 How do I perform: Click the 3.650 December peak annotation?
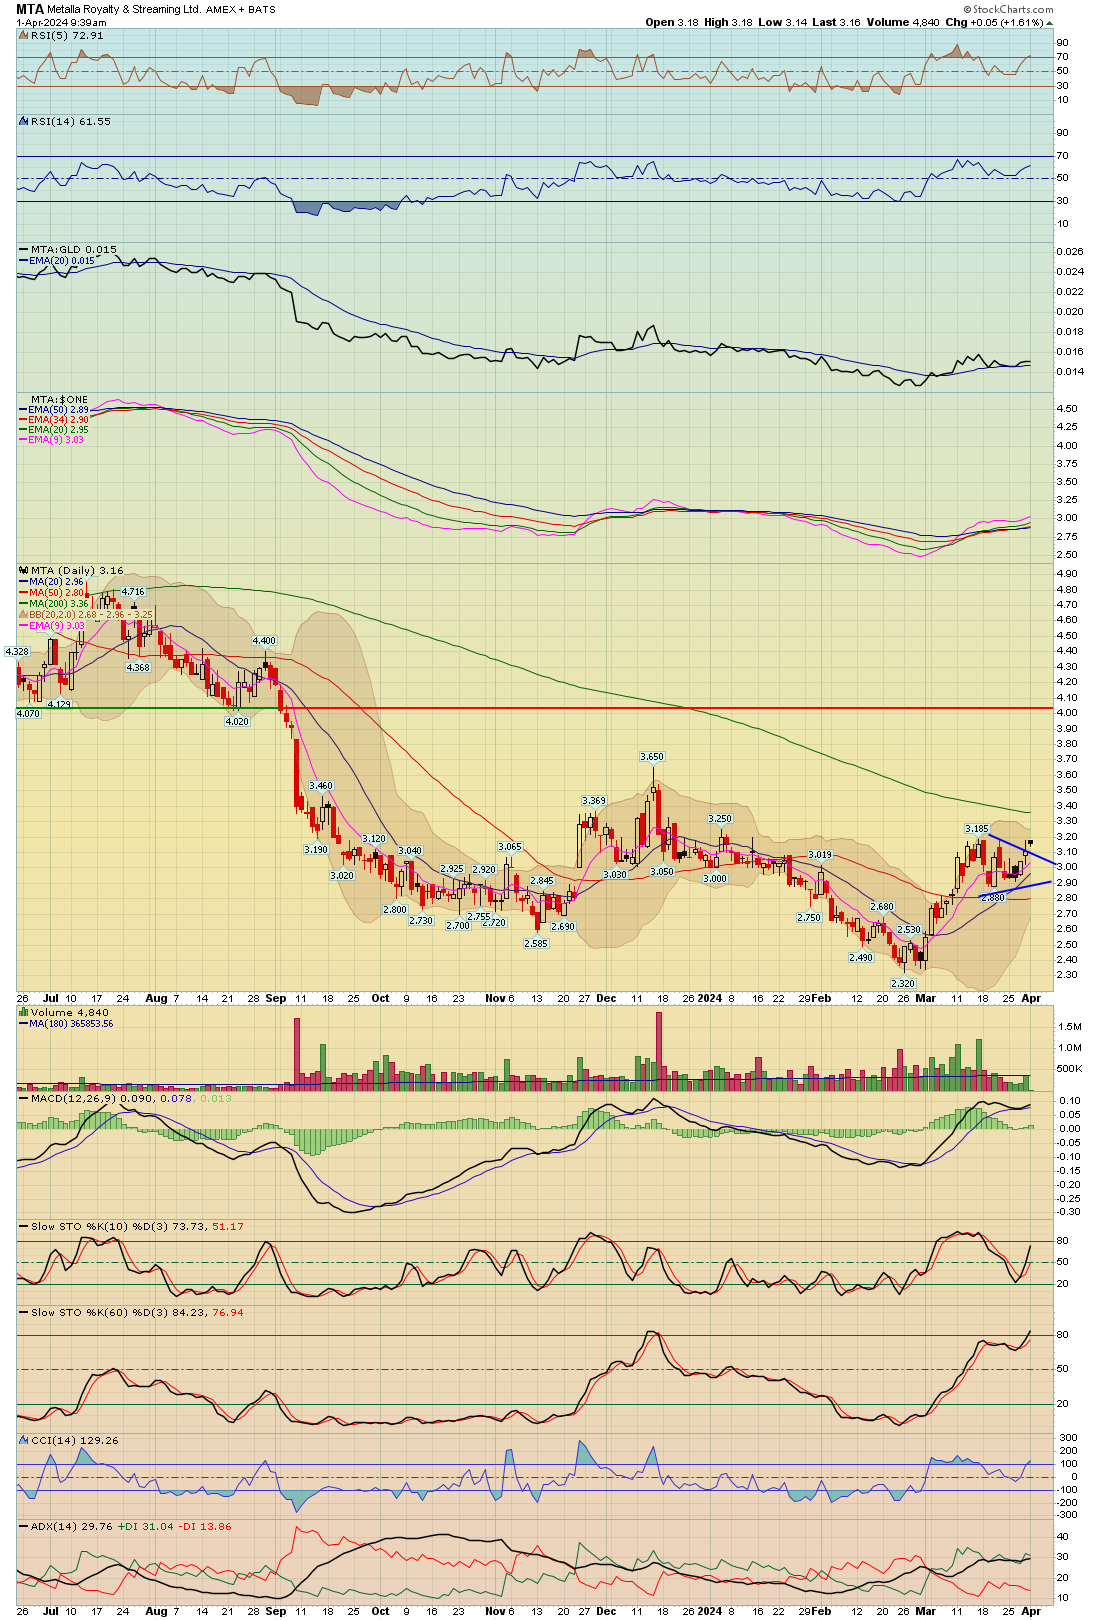[652, 757]
